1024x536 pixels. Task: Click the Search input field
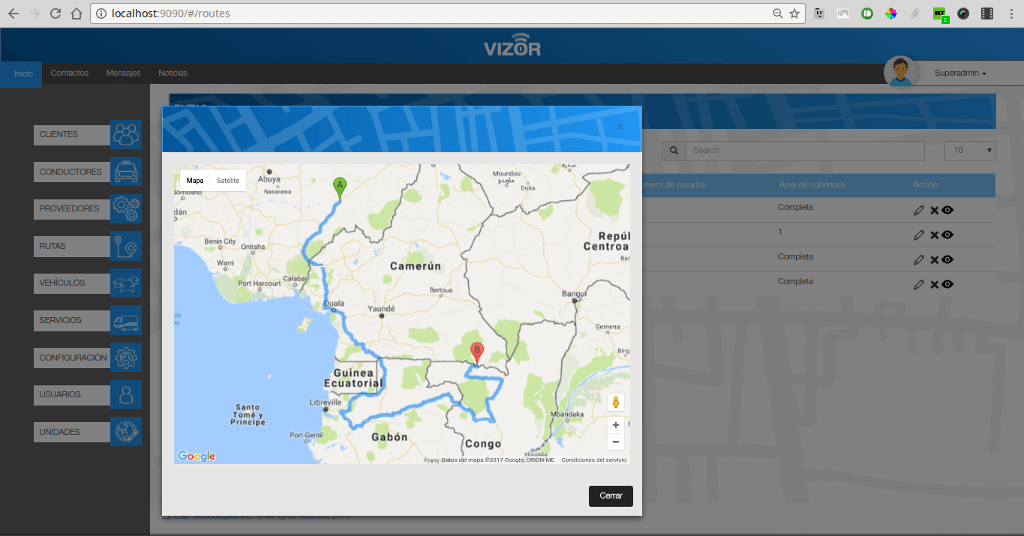click(805, 151)
